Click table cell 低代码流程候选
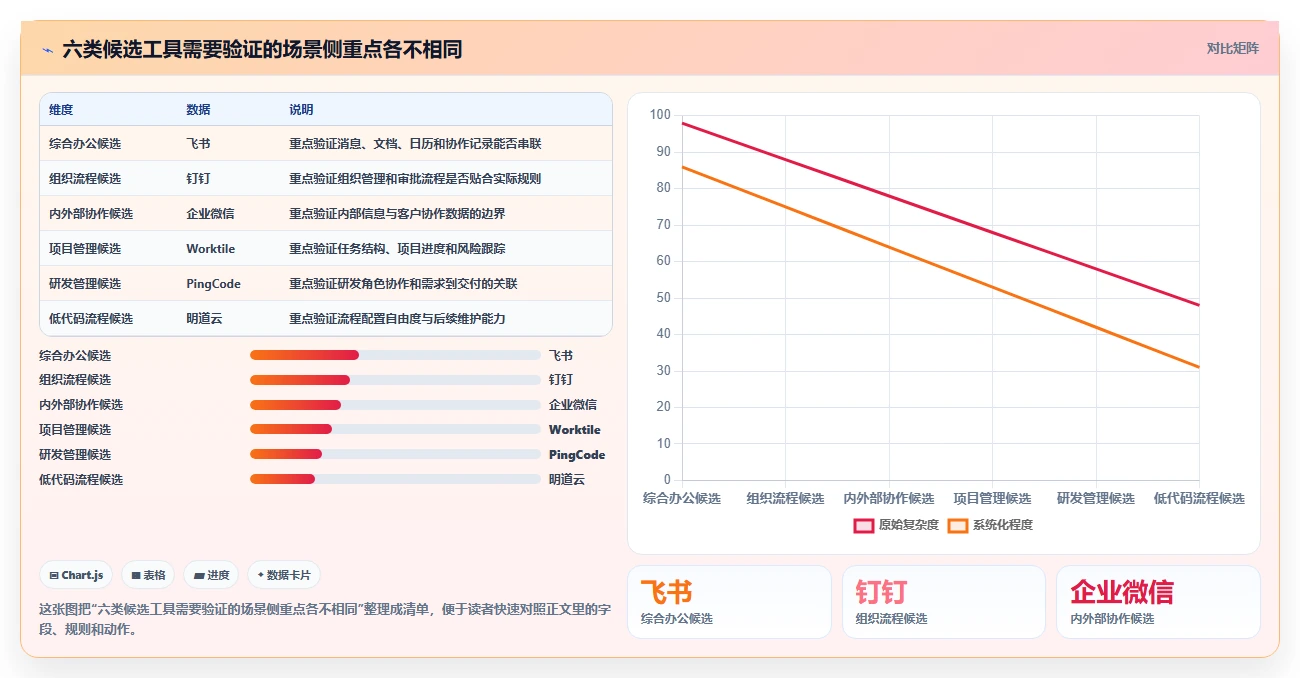Image resolution: width=1300 pixels, height=678 pixels. (x=91, y=319)
